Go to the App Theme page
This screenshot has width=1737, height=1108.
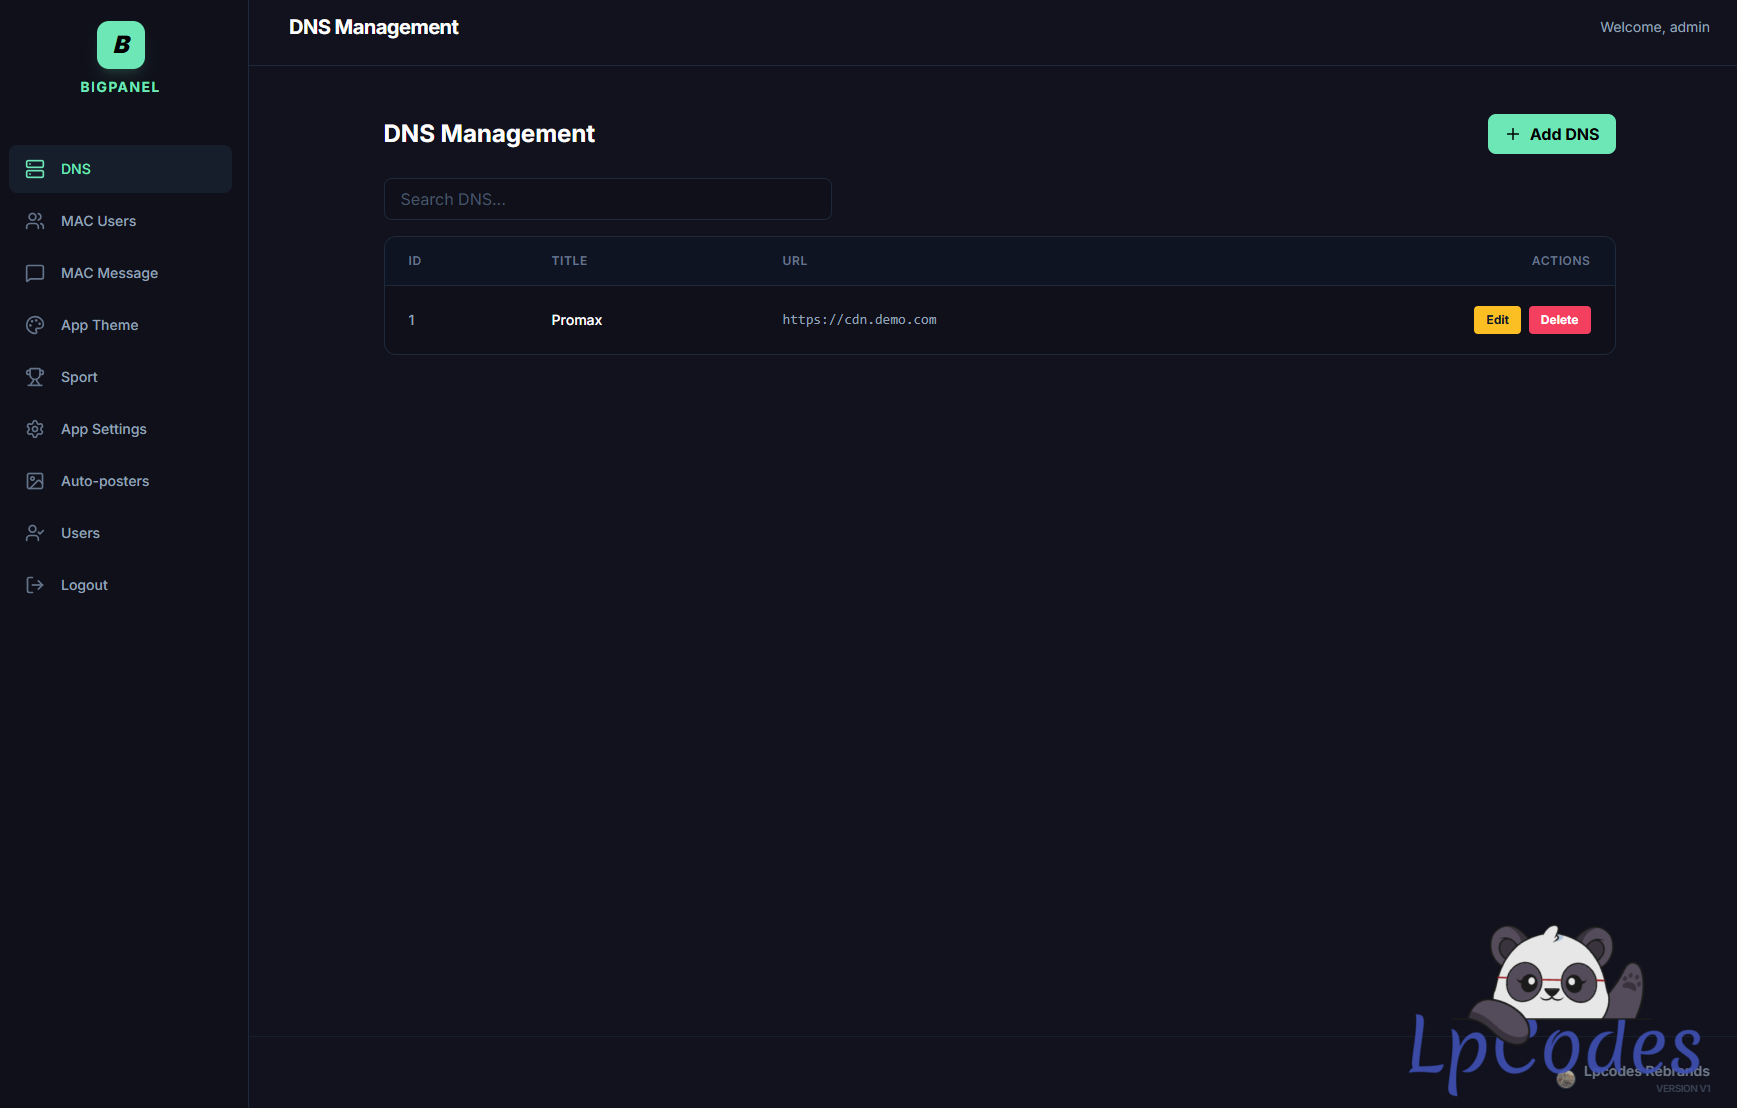[x=99, y=325]
